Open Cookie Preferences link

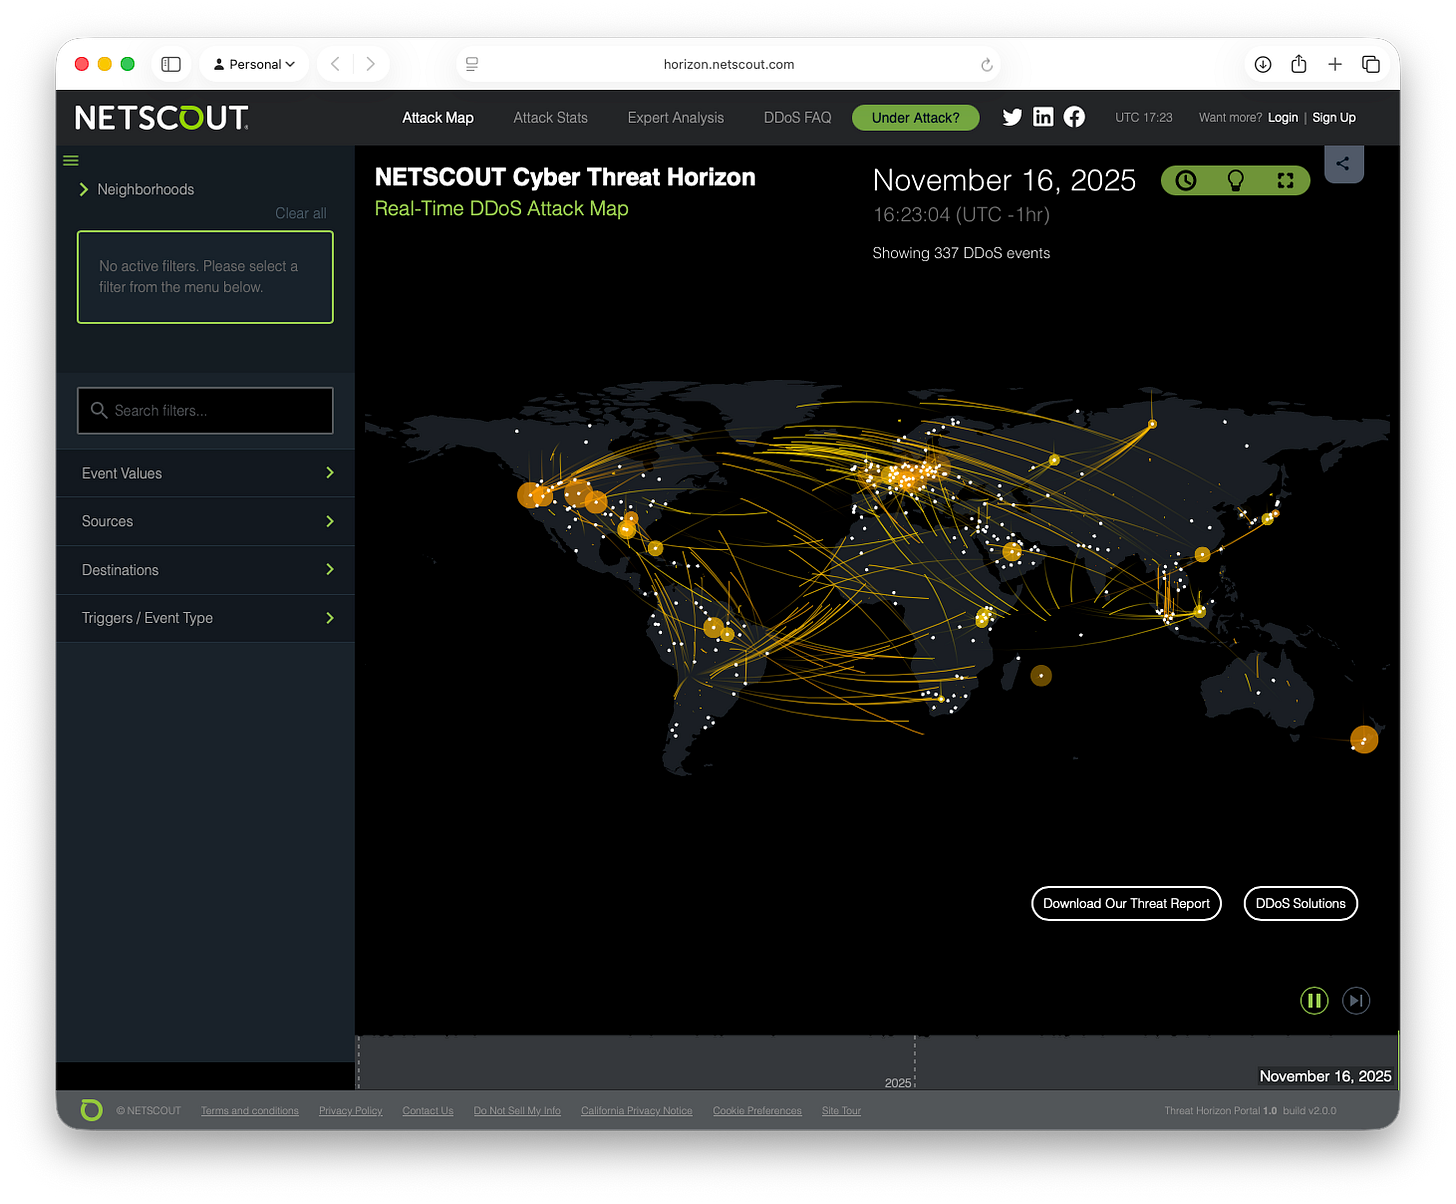click(757, 1111)
